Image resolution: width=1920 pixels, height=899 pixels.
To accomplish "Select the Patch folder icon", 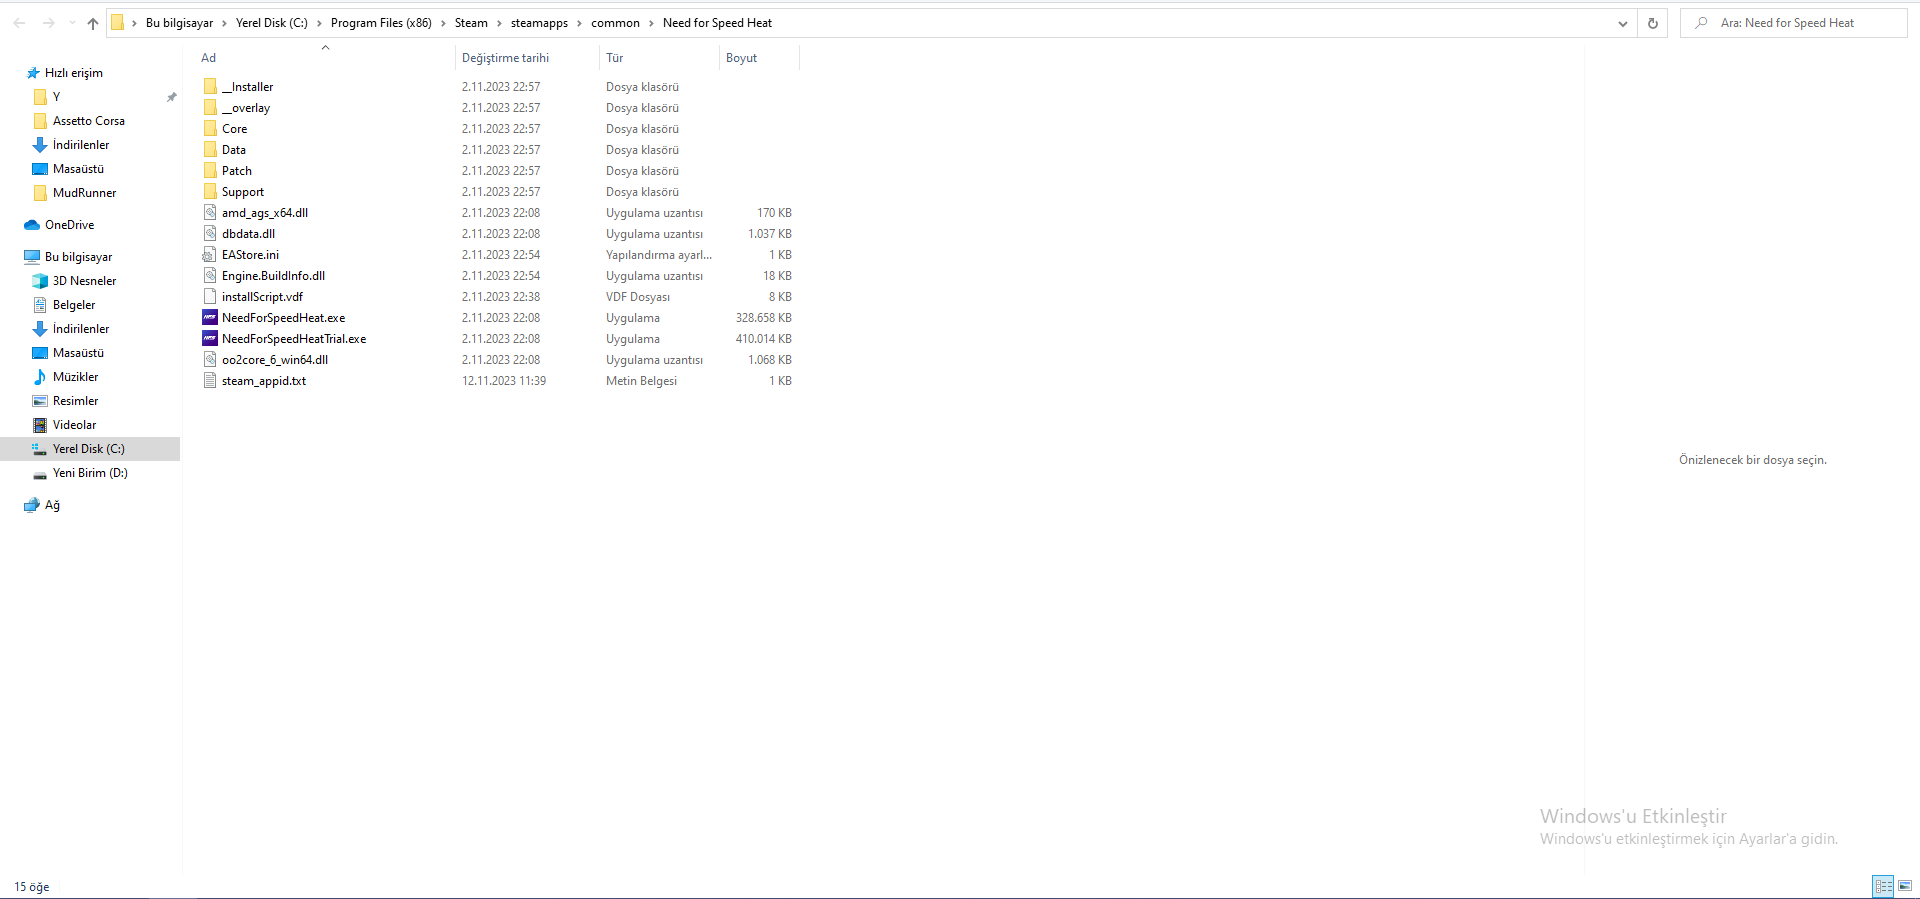I will point(210,171).
